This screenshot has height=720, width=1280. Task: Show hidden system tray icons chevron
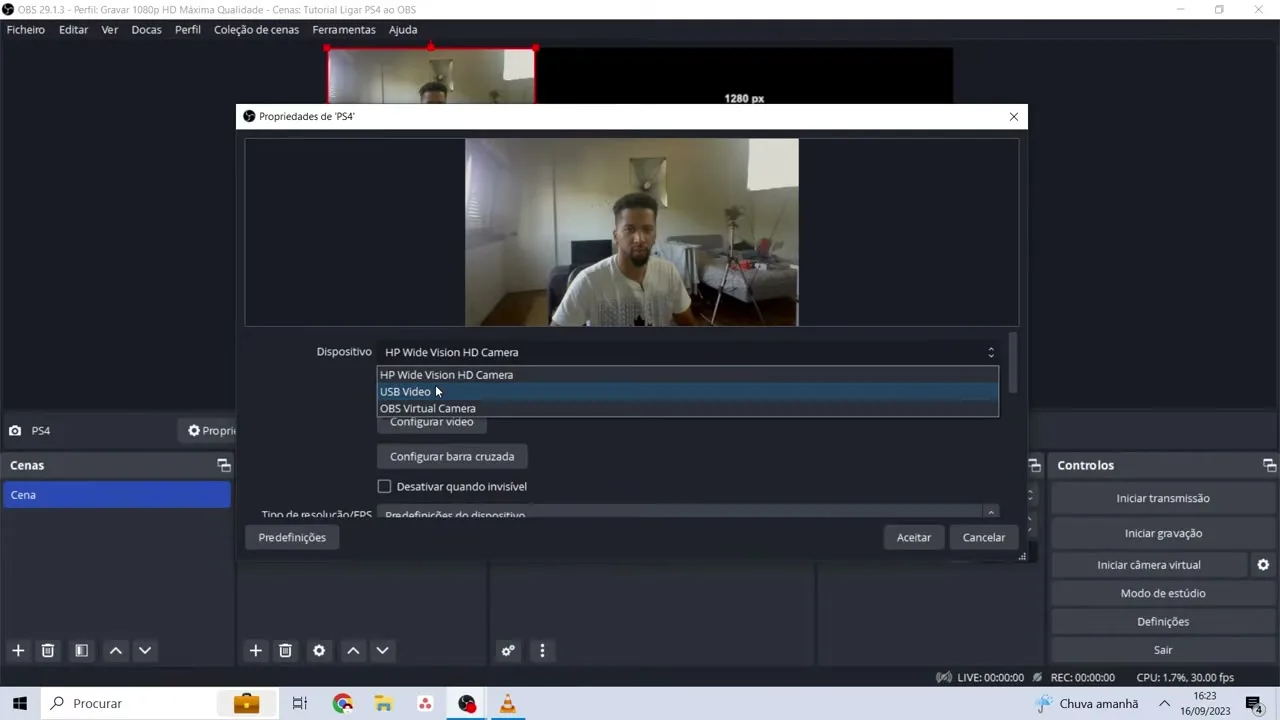[1164, 703]
